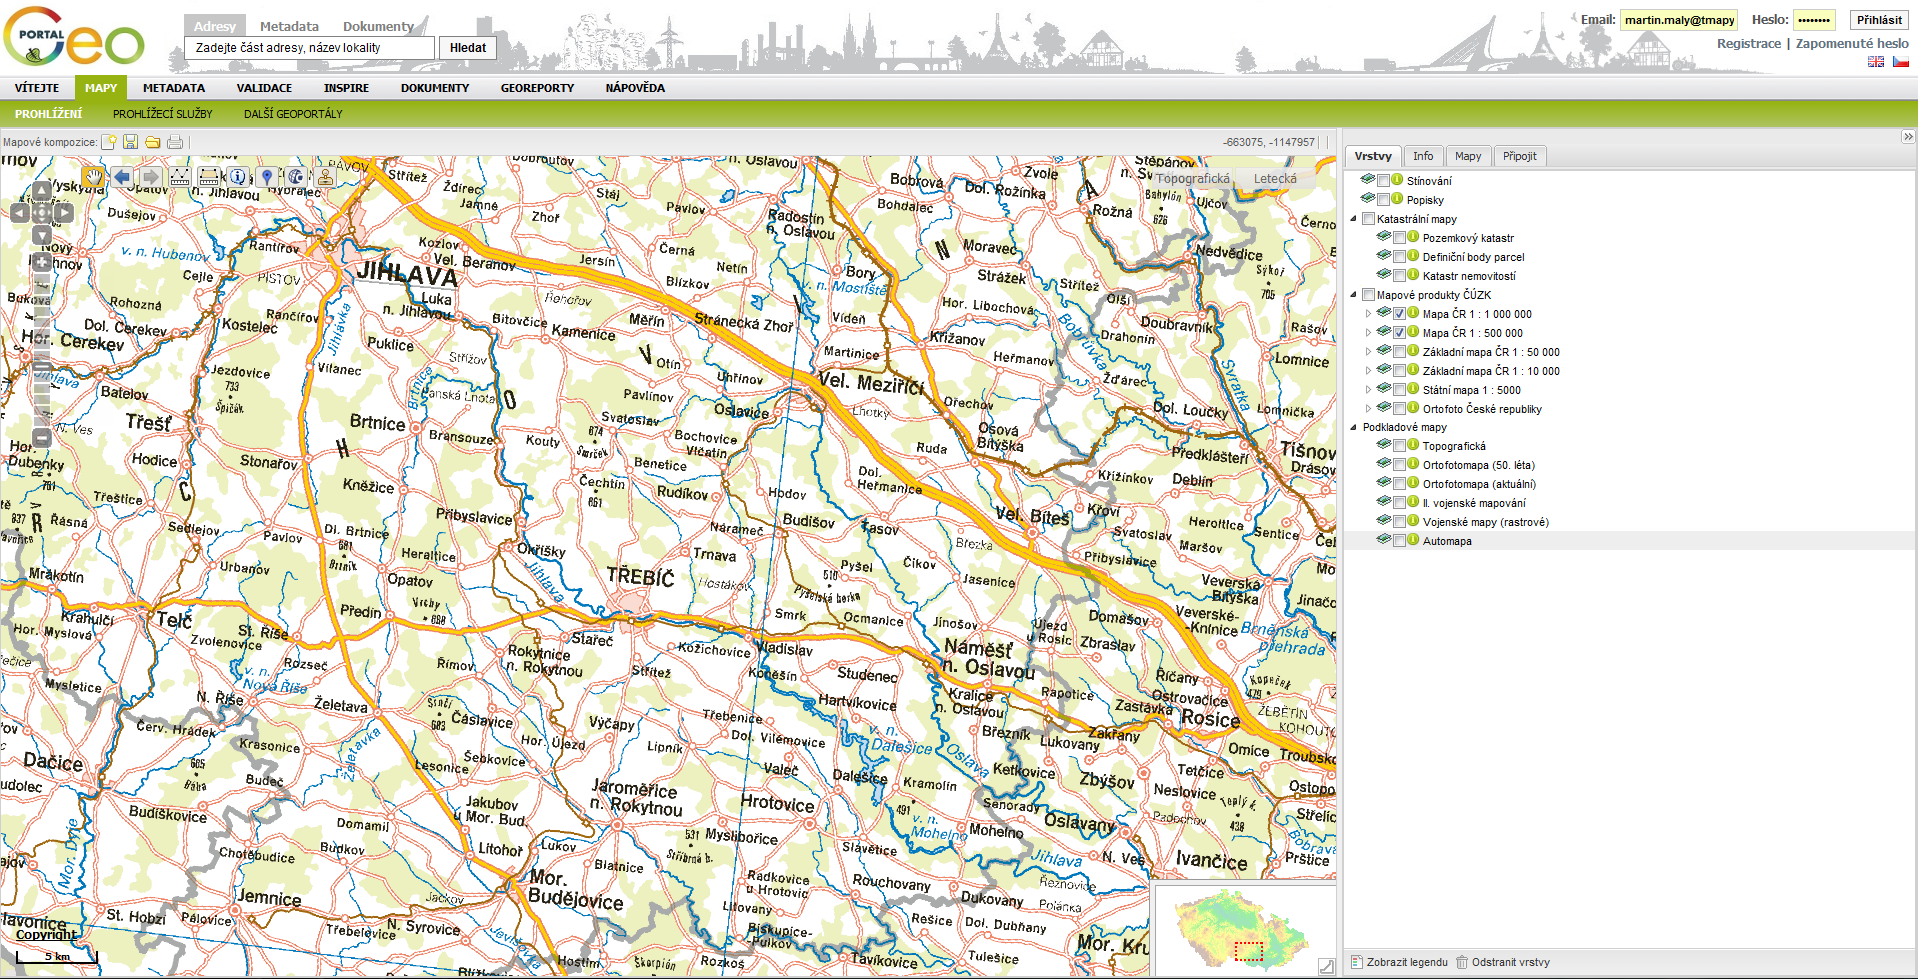Screen dimensions: 1918x979
Task: Go to previous map extent
Action: [122, 177]
